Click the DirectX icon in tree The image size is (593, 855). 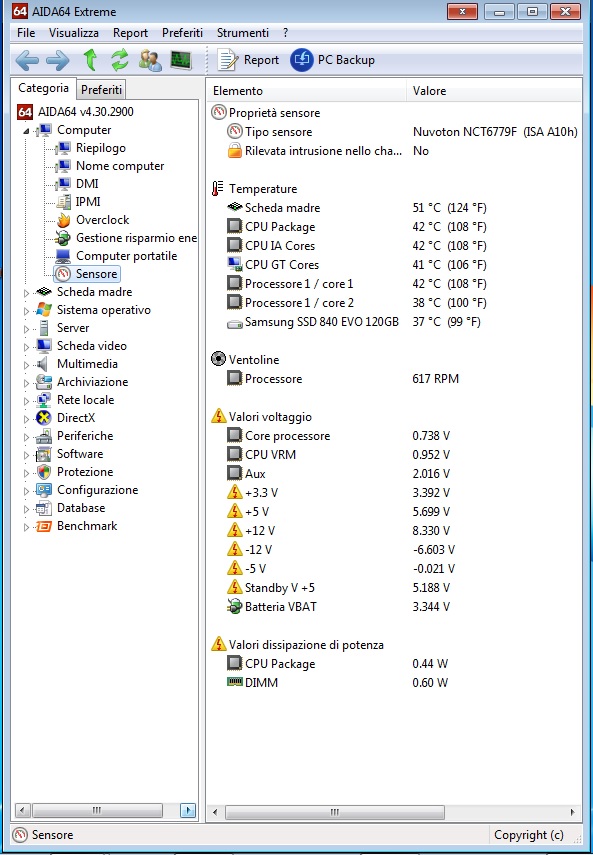(44, 418)
